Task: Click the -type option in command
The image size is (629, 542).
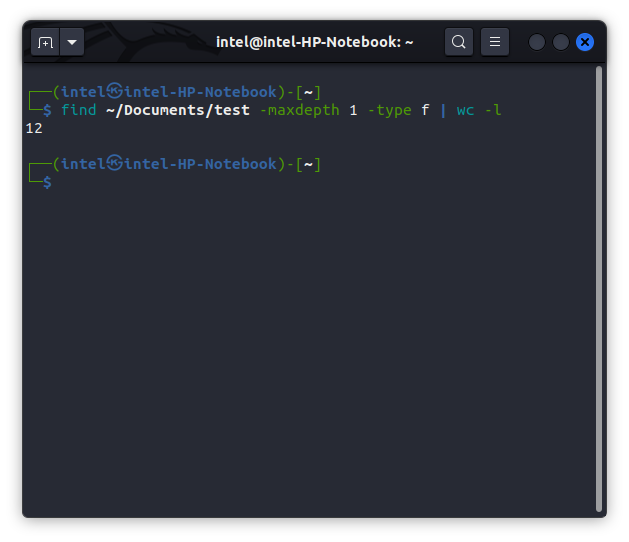Action: pos(389,110)
